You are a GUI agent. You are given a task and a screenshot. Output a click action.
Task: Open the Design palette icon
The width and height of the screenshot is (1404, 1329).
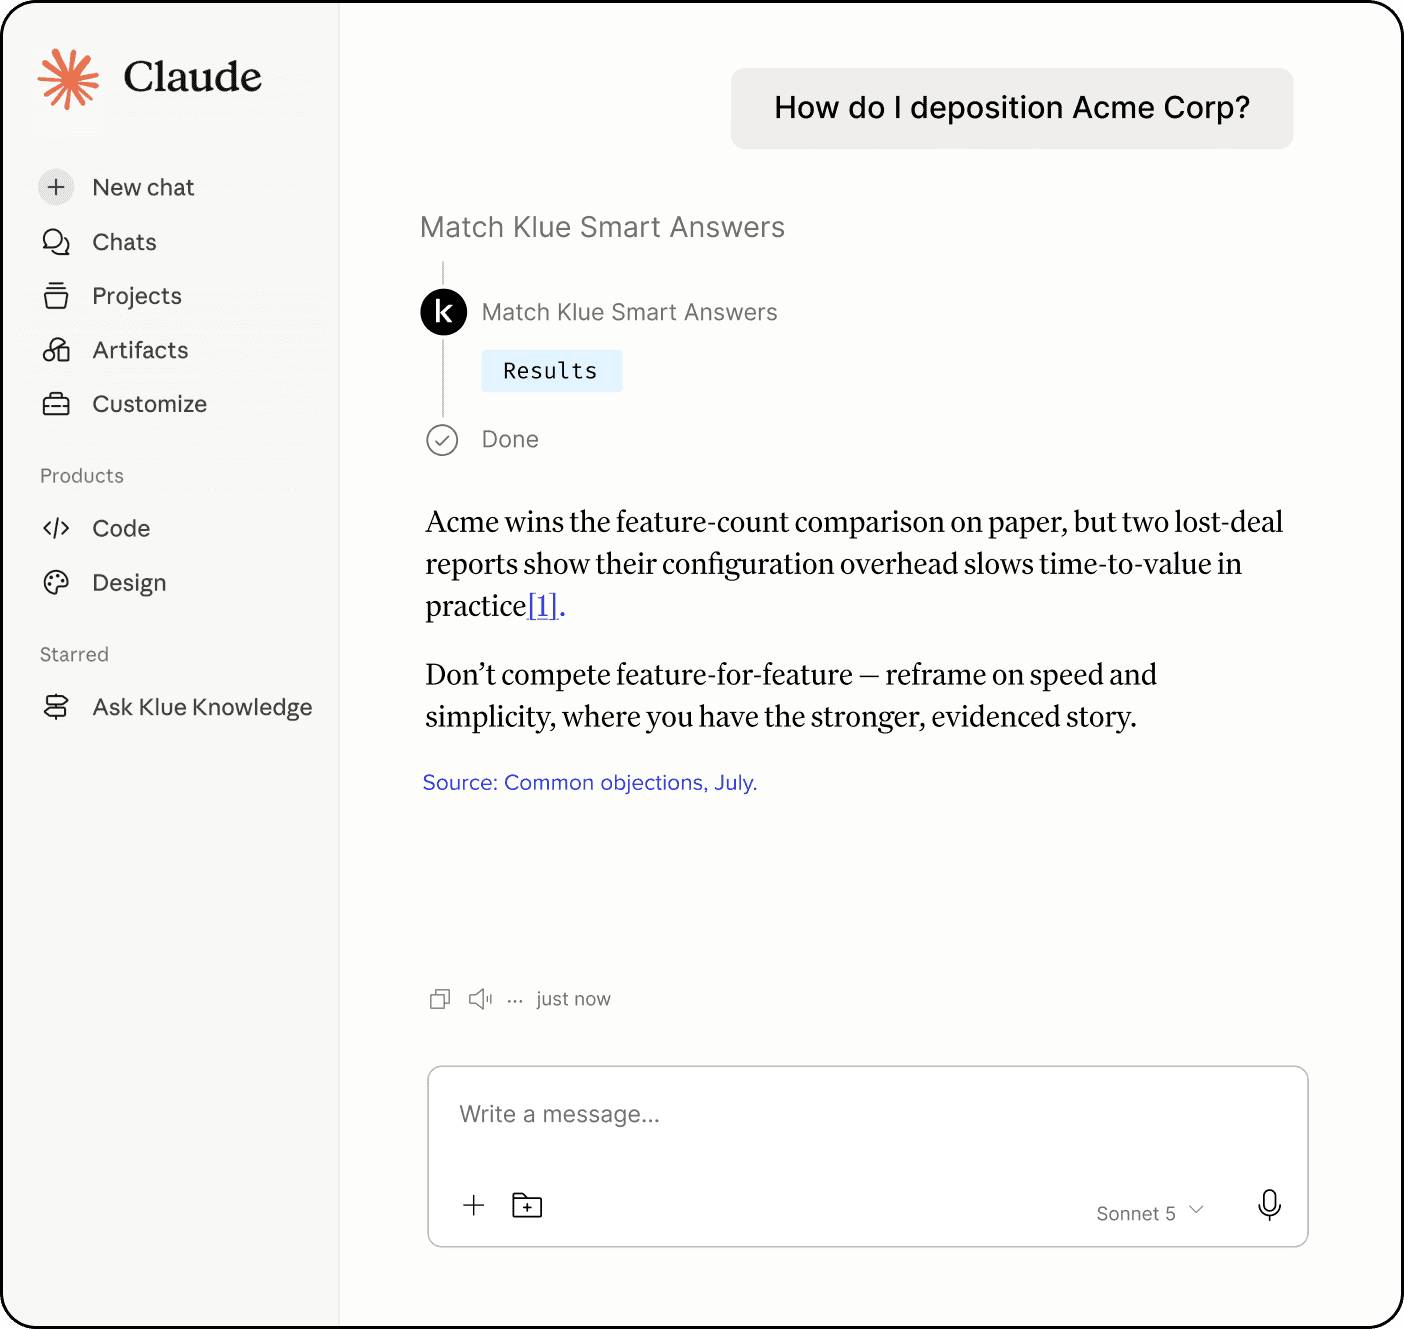point(56,582)
